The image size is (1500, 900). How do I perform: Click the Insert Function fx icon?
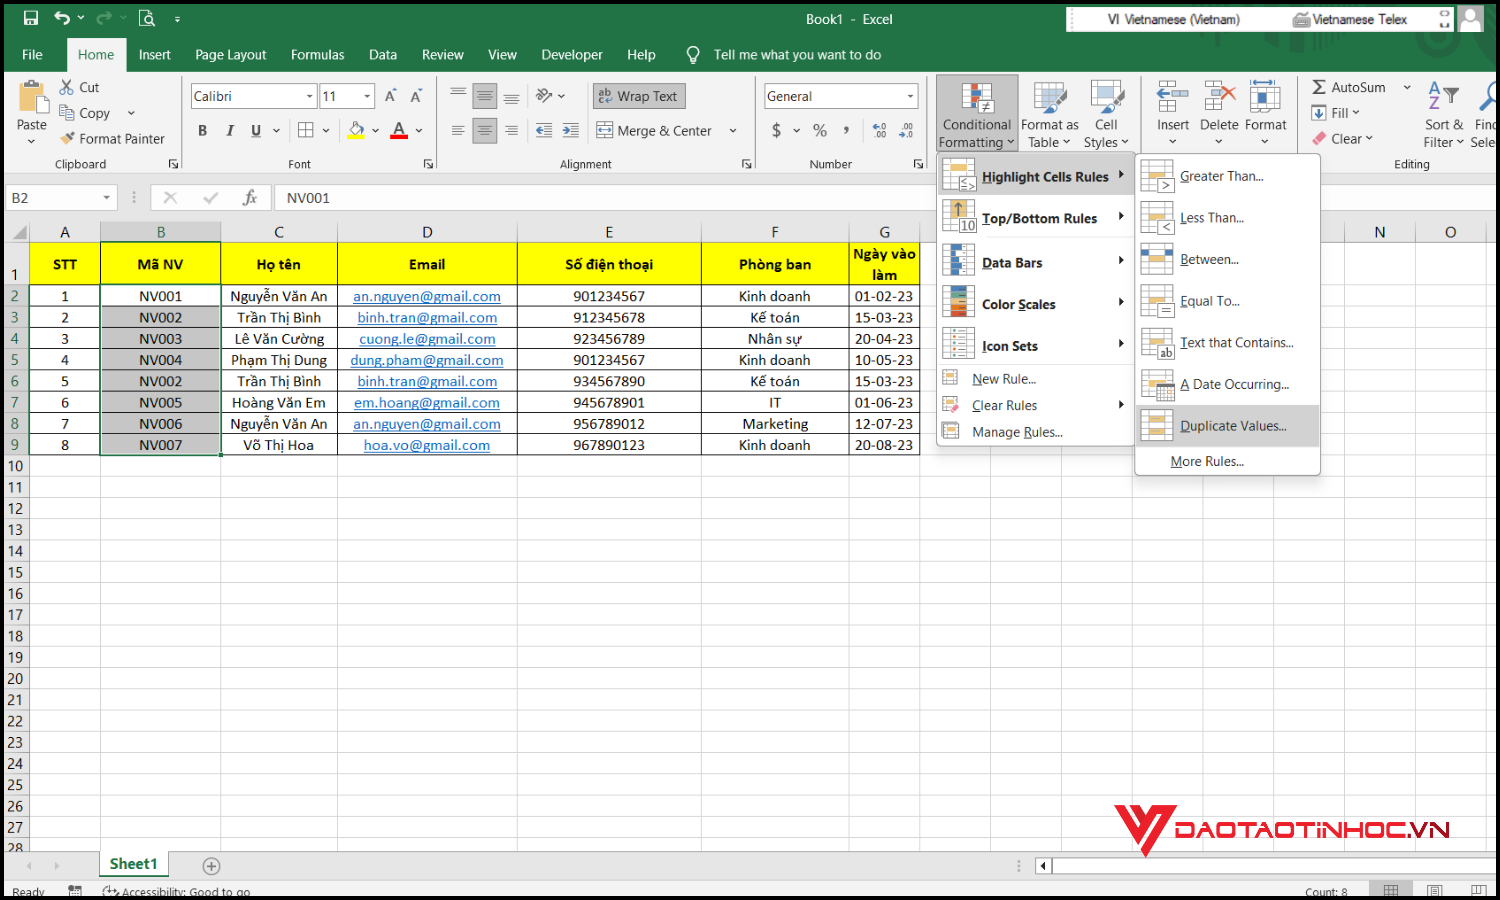pos(250,198)
